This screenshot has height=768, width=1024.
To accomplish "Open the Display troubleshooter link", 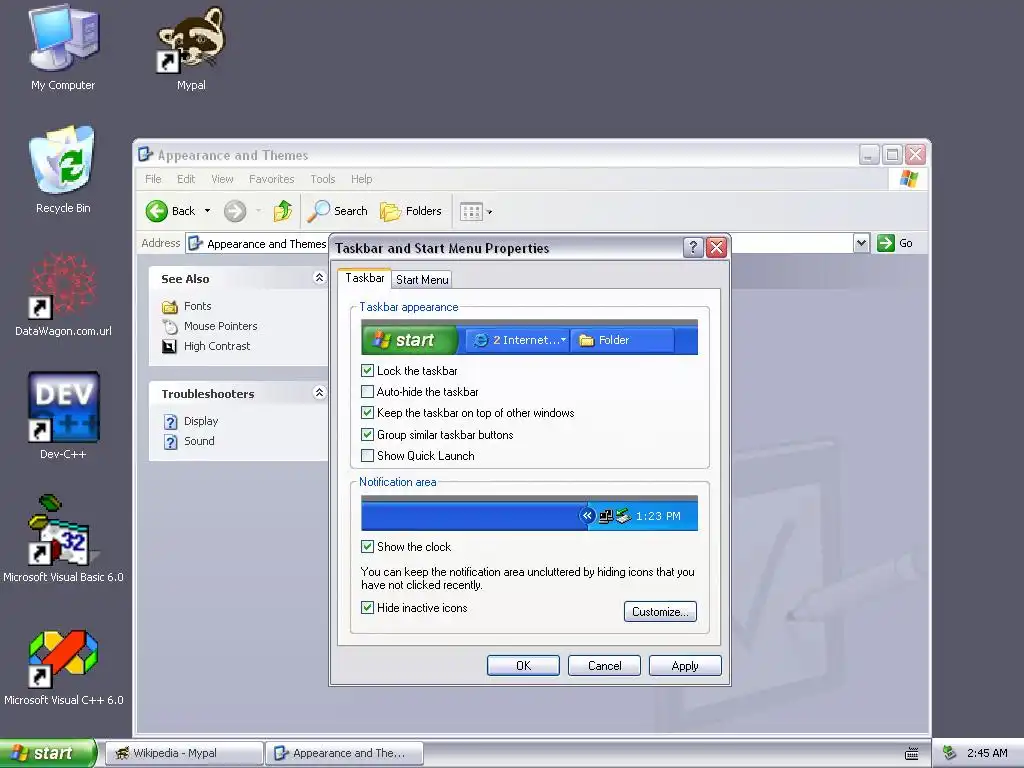I will (x=201, y=421).
